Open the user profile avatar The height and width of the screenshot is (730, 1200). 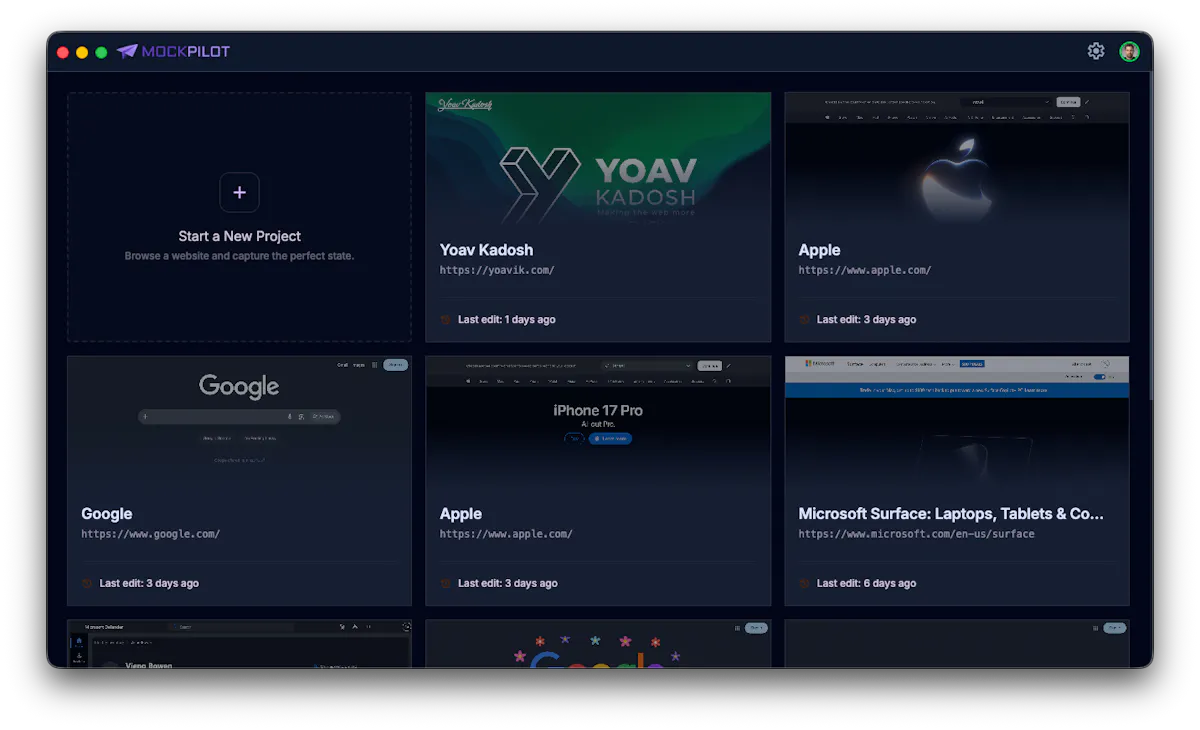1129,51
